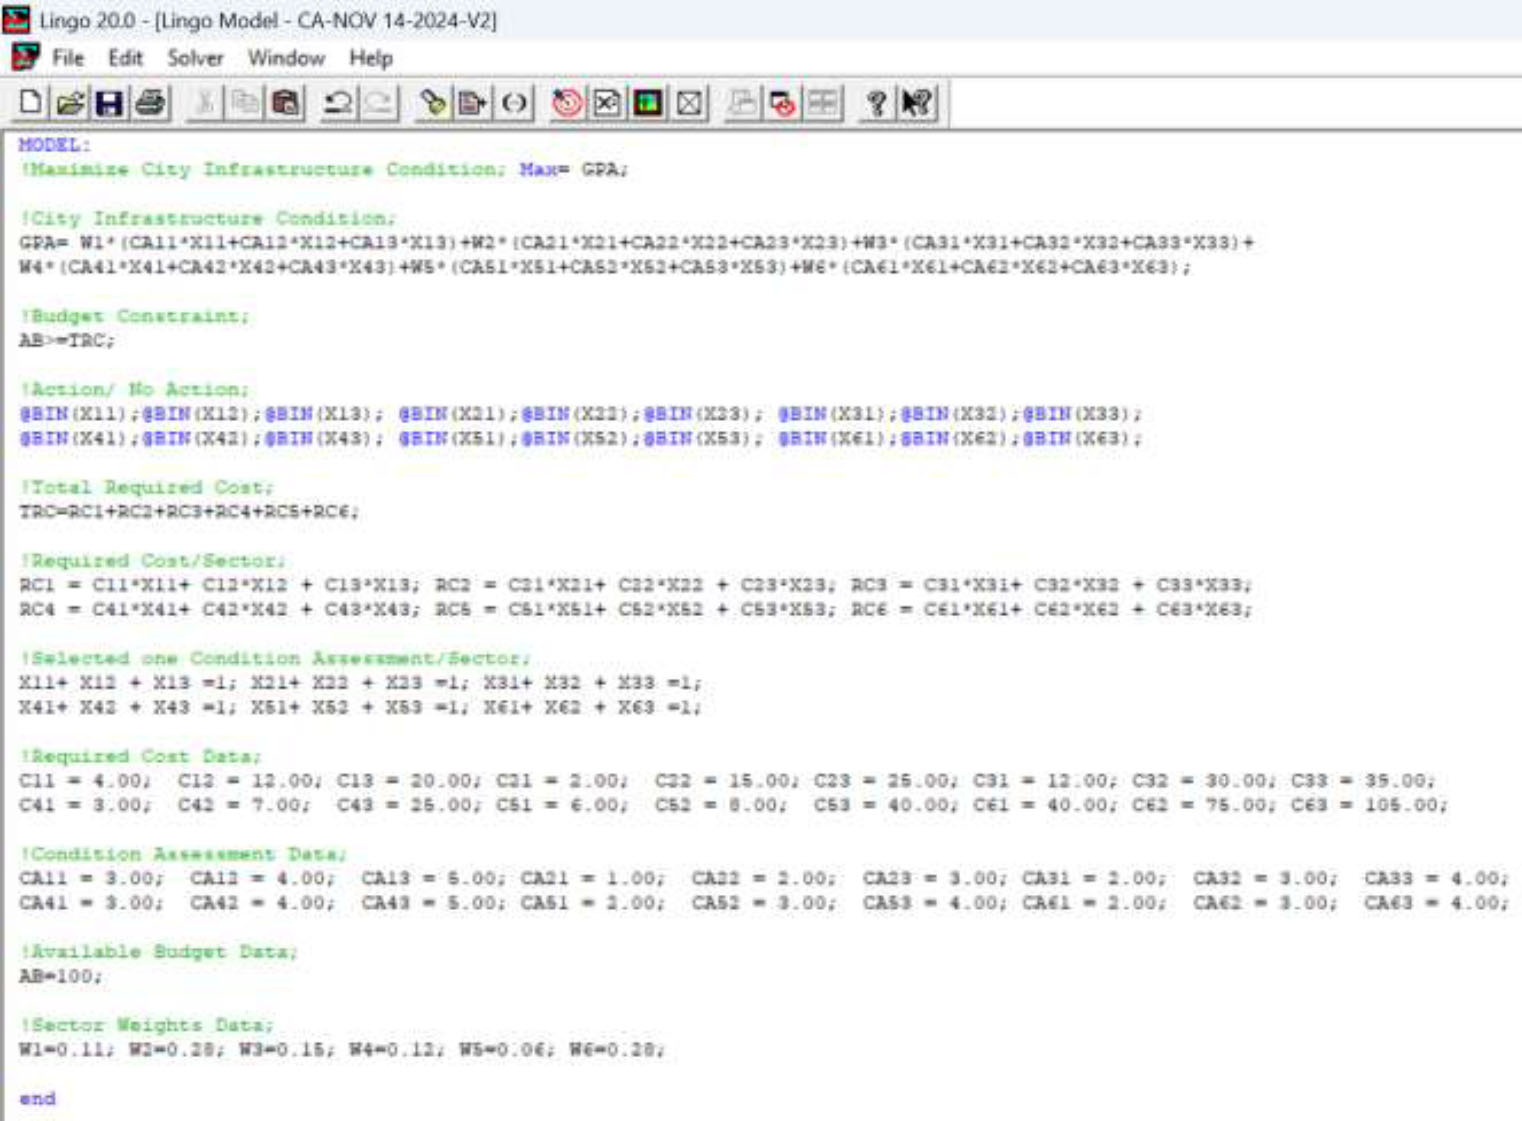Screen dimensions: 1522x1121
Task: Click the grayed Redo arrow icon
Action: tap(379, 103)
